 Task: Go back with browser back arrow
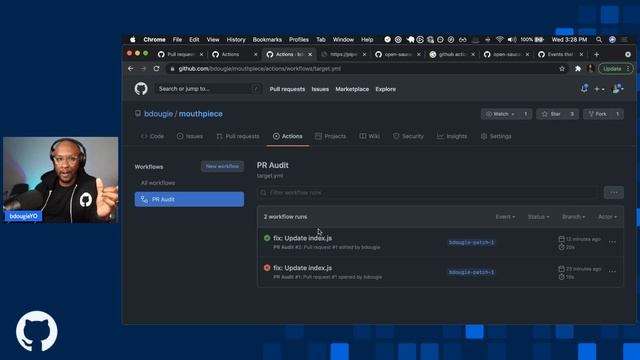[131, 69]
